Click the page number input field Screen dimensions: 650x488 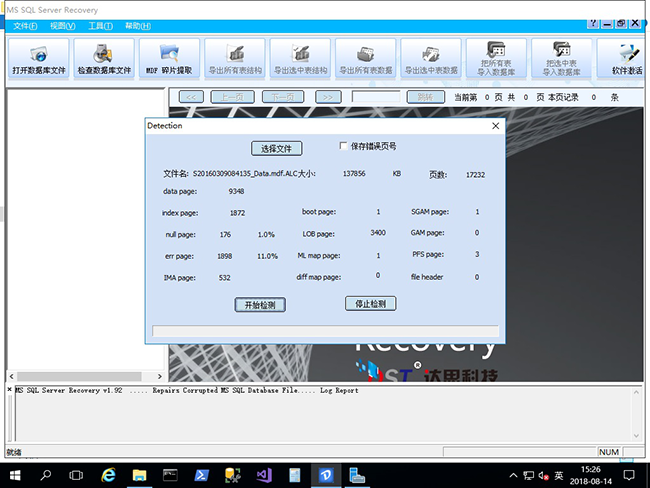coord(376,97)
